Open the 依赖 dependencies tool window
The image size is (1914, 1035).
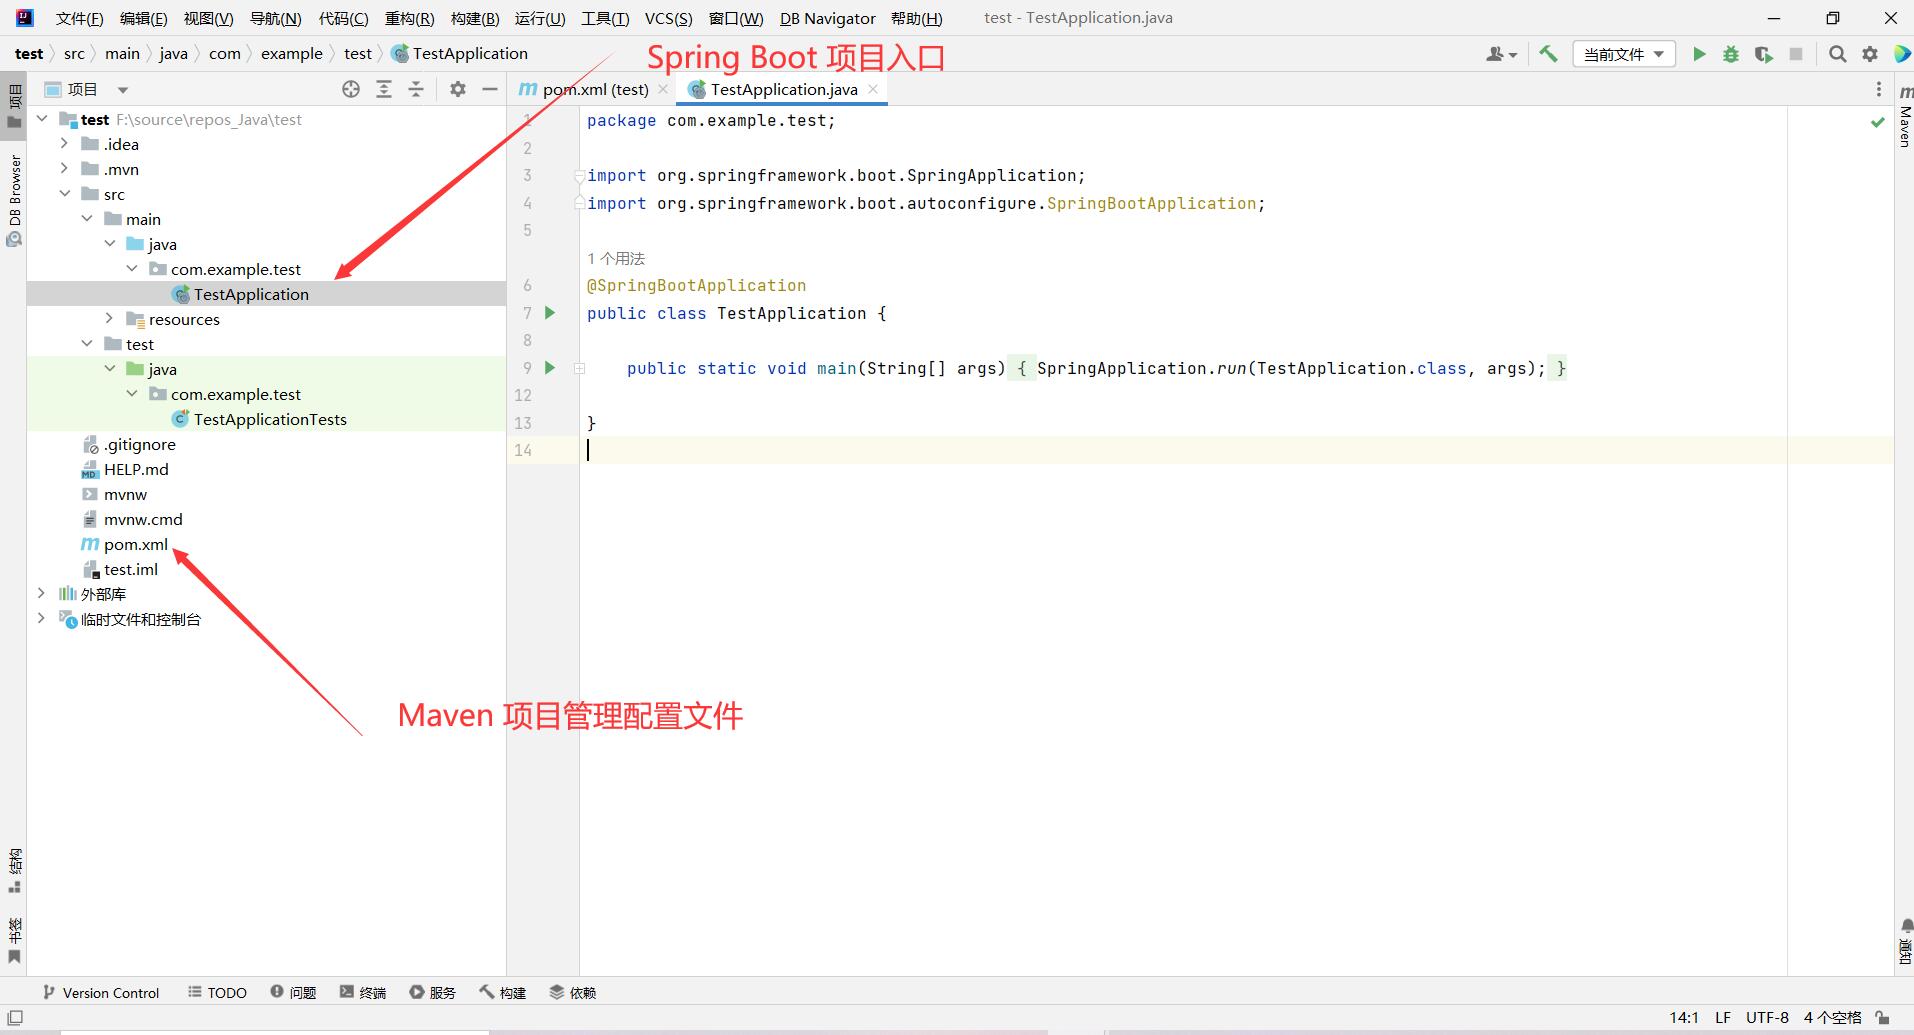(x=573, y=992)
